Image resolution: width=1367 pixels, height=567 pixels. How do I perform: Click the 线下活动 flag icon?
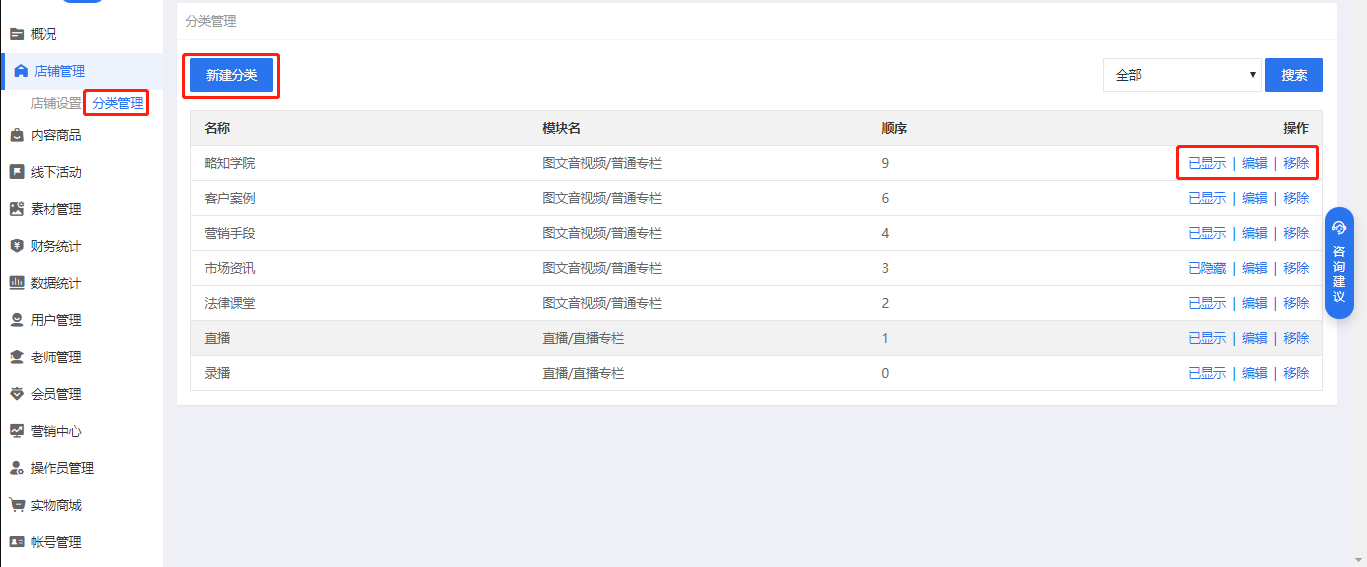[x=17, y=172]
